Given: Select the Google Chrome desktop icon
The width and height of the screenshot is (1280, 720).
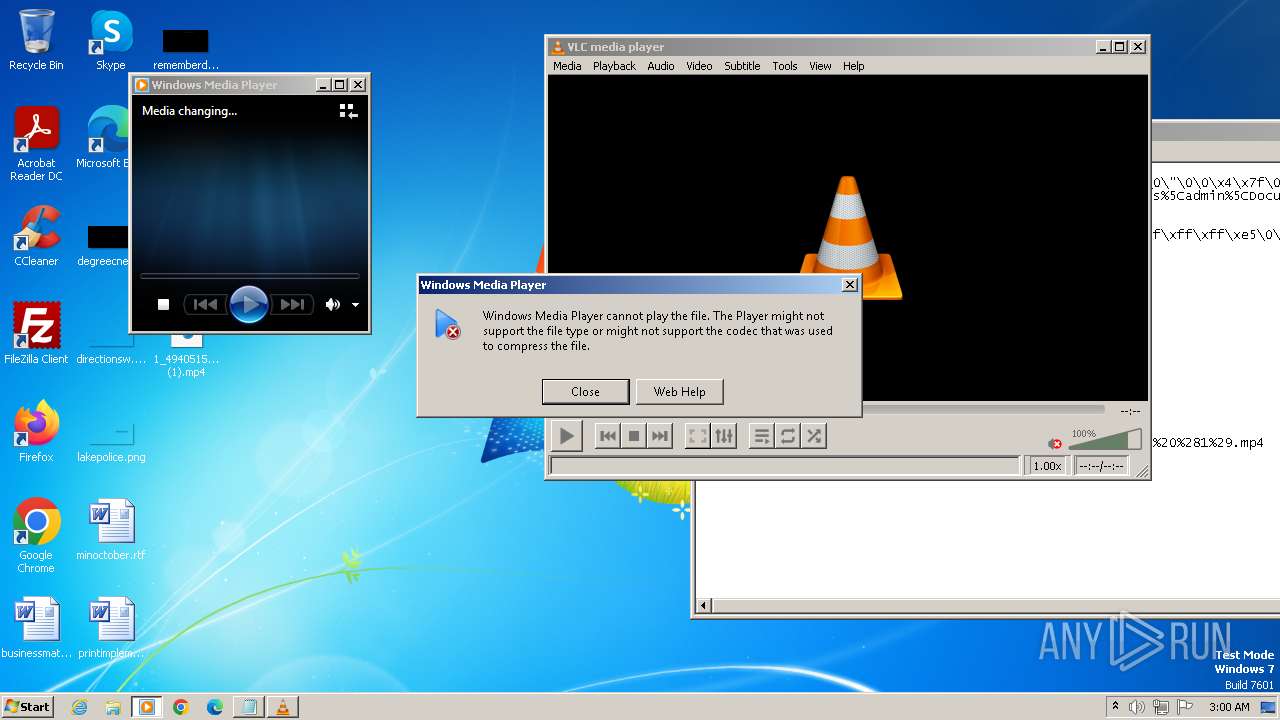Looking at the screenshot, I should (x=36, y=536).
